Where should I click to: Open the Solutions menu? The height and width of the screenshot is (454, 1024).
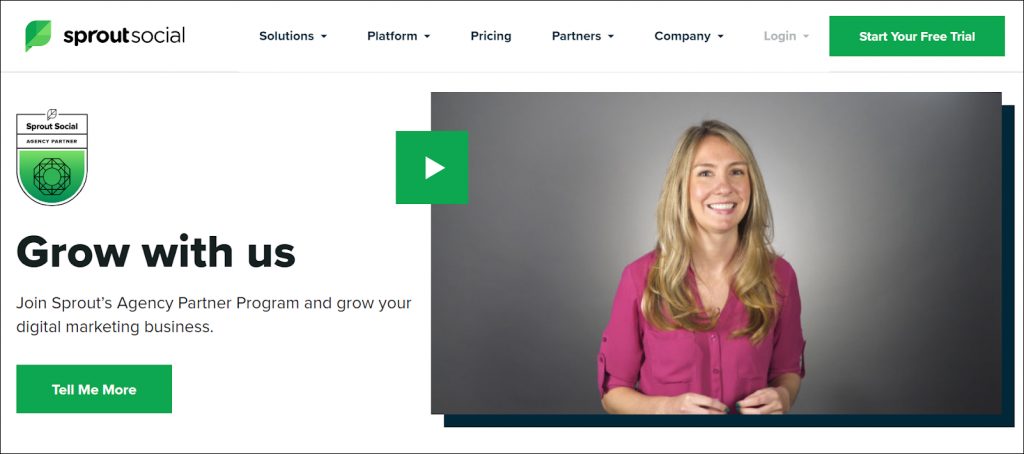pyautogui.click(x=287, y=36)
